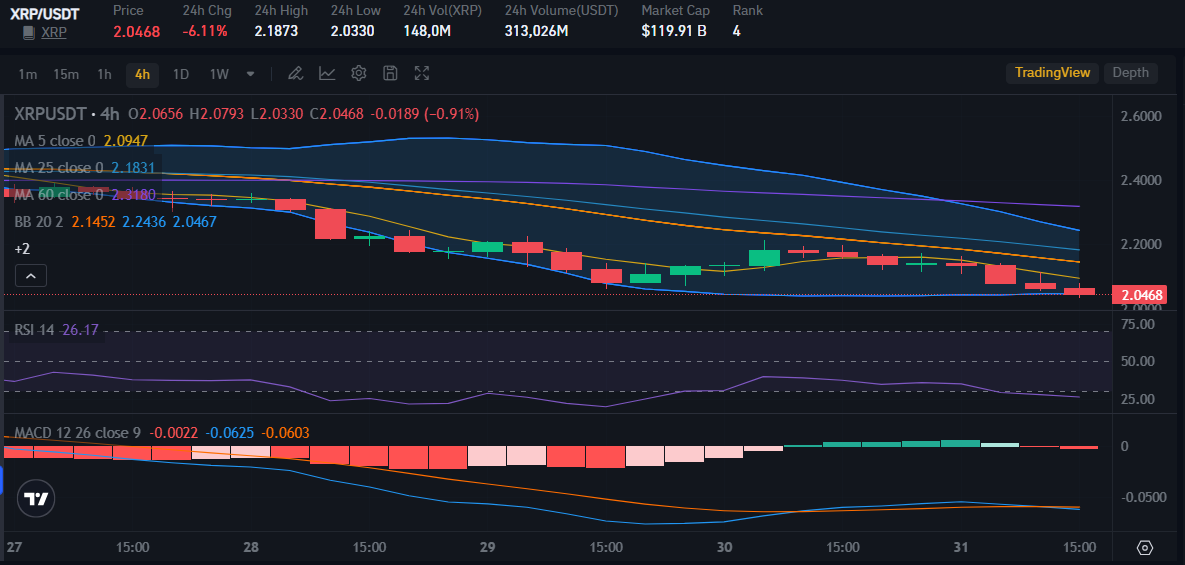Select the 1m timeframe
This screenshot has height=565, width=1185.
(28, 73)
